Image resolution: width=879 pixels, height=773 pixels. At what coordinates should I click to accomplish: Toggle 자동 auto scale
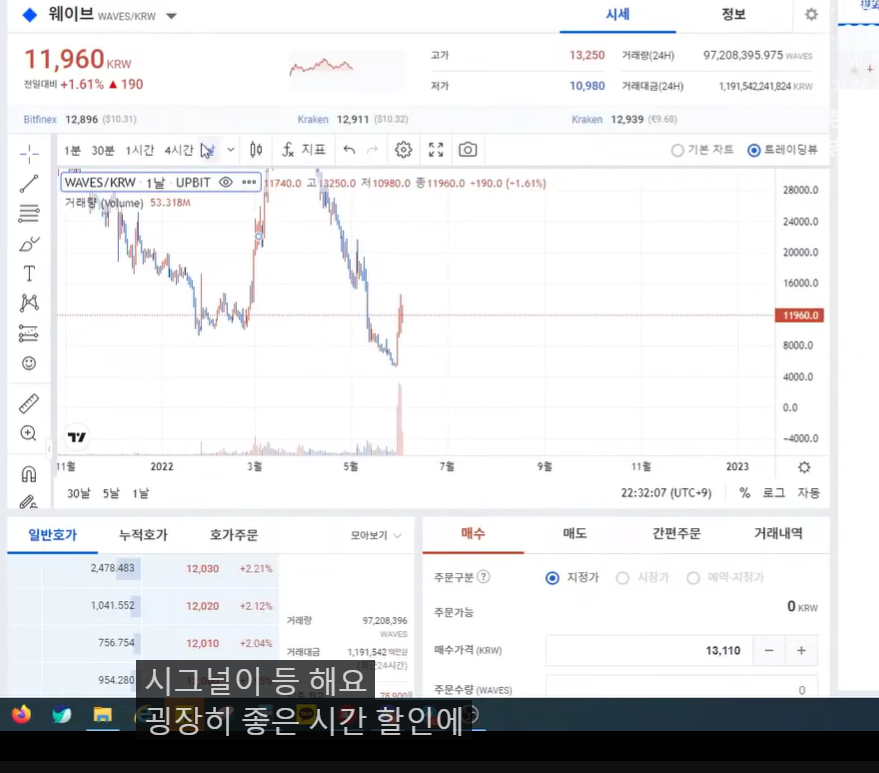click(x=808, y=493)
